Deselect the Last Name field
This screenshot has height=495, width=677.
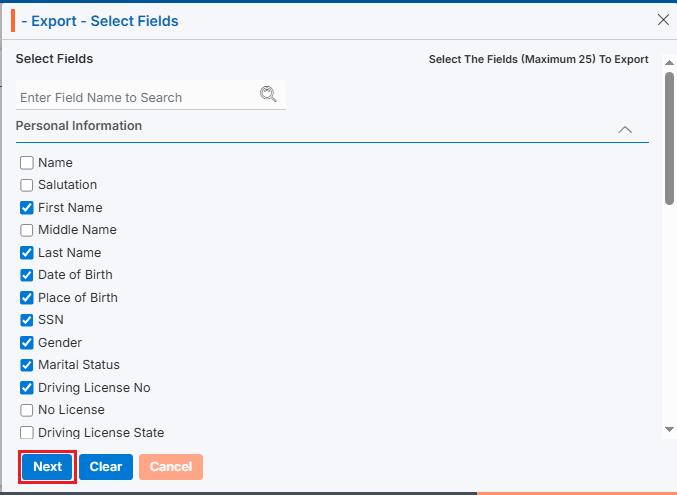click(27, 253)
